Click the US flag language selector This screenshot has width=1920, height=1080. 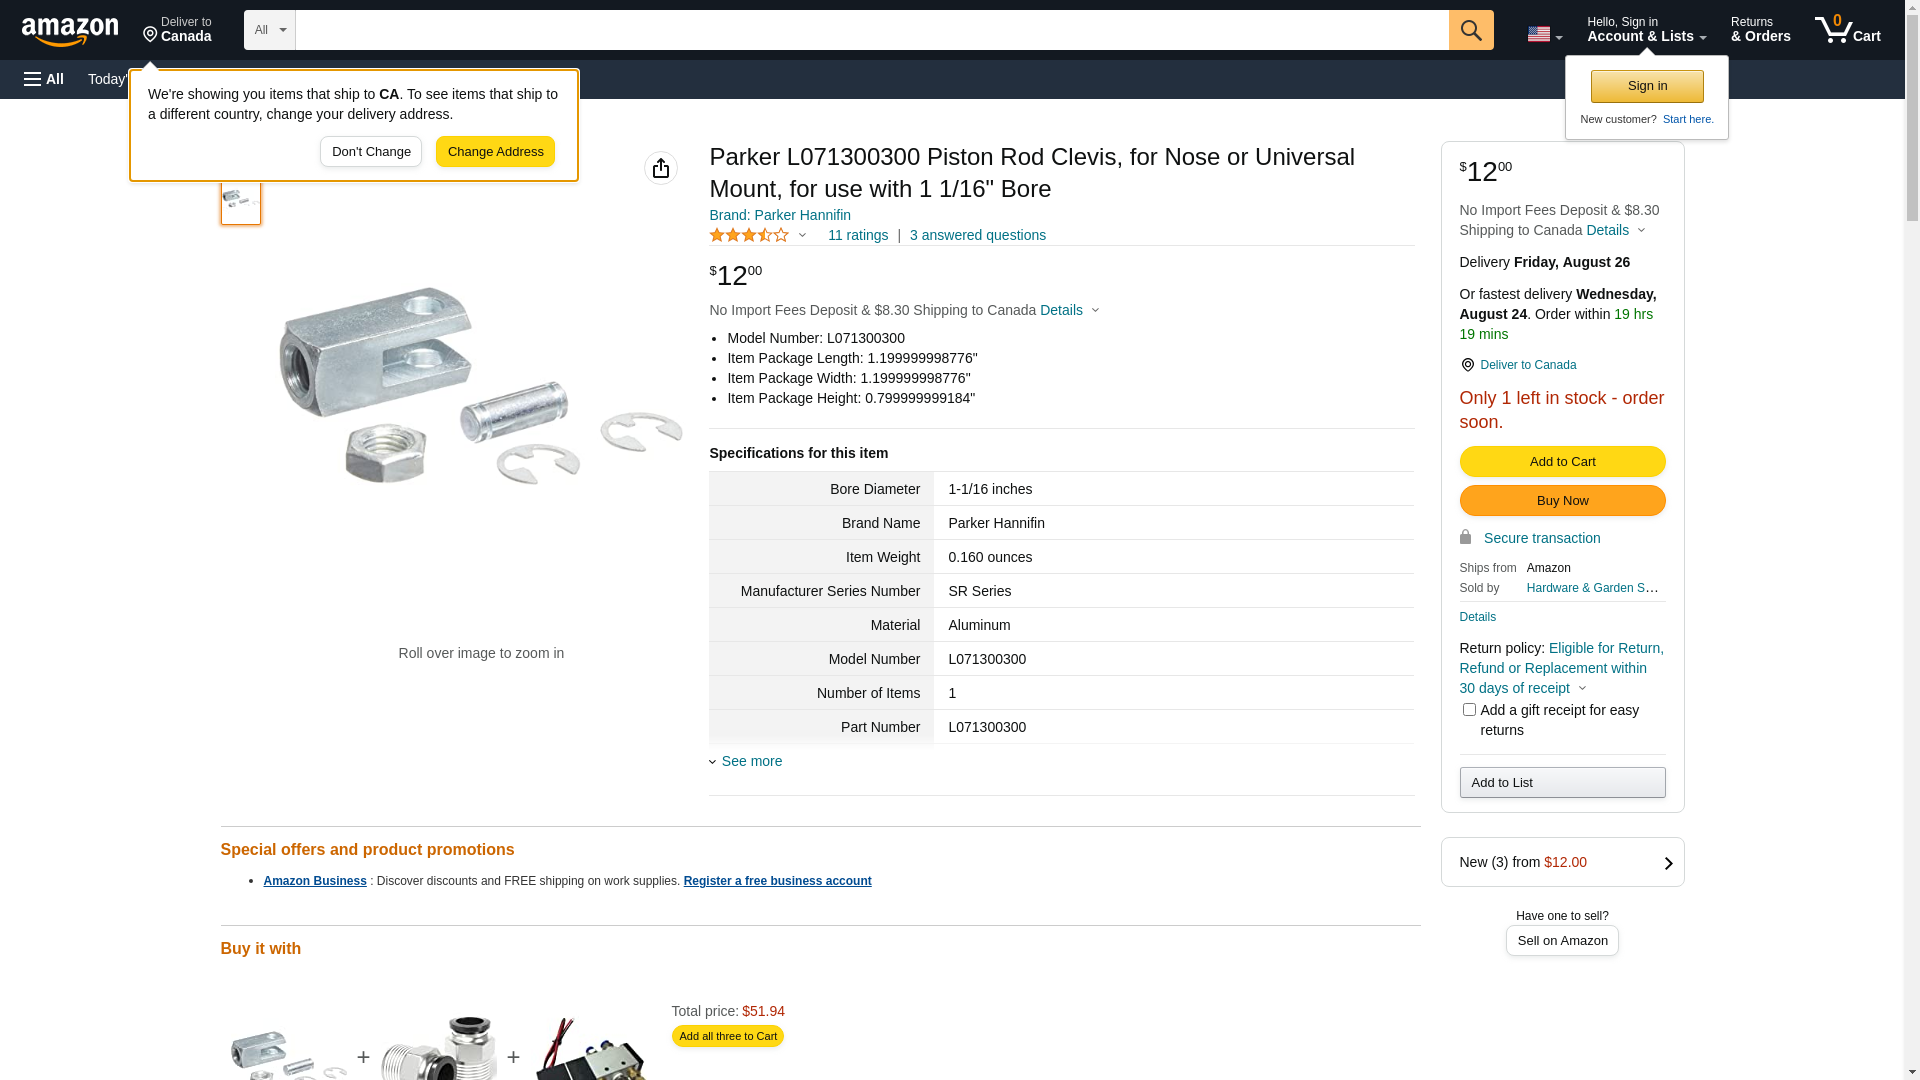click(1543, 34)
